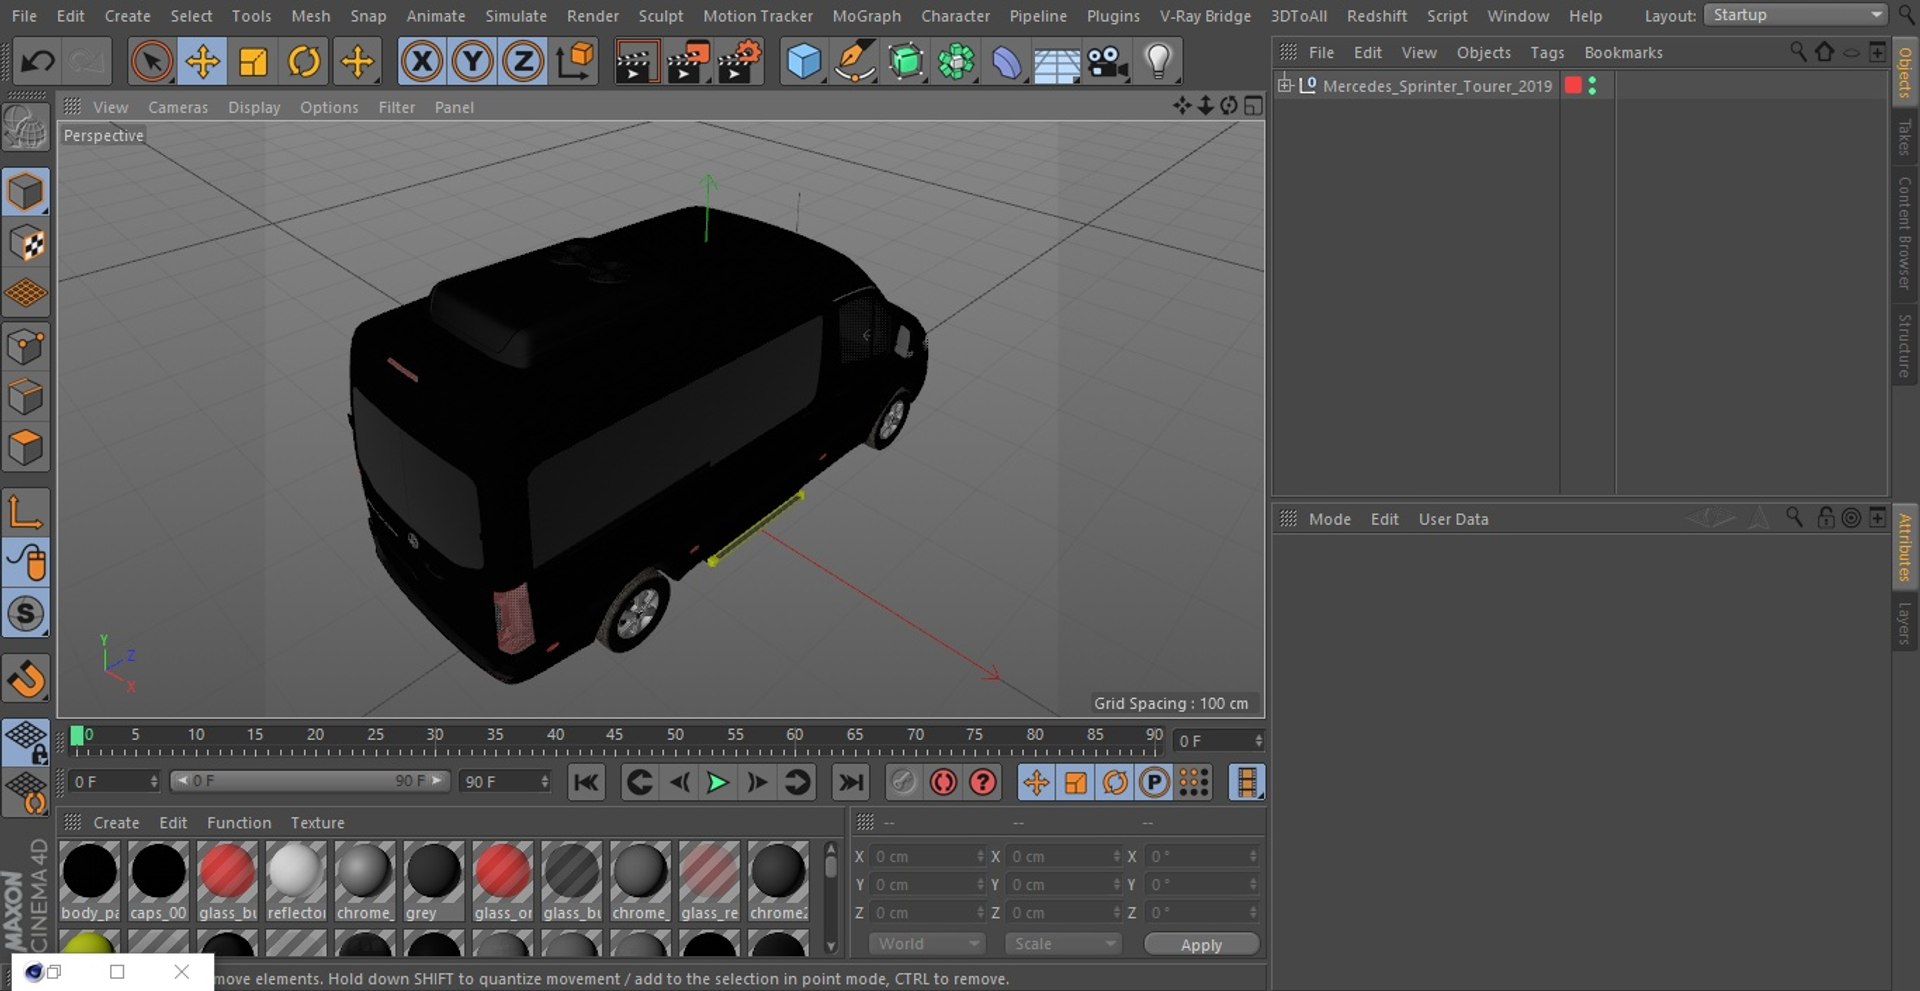The image size is (1920, 991).
Task: Open the Spline Pen tool icon
Action: [x=855, y=62]
